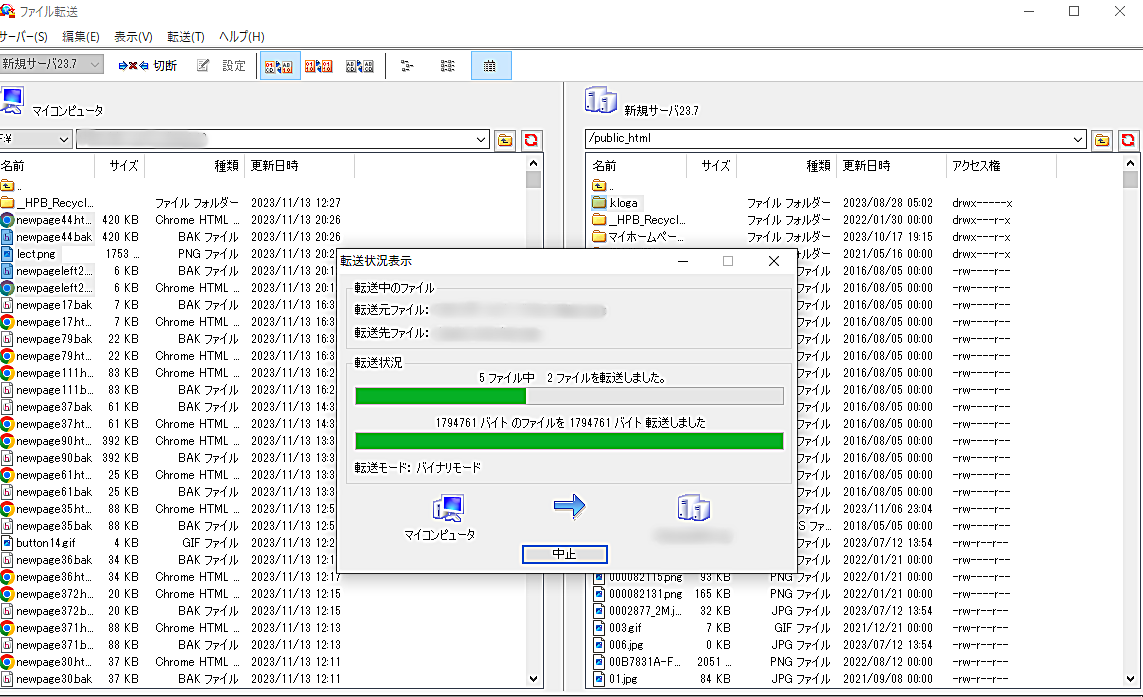Click the 01.jpg image file icon

[x=599, y=679]
